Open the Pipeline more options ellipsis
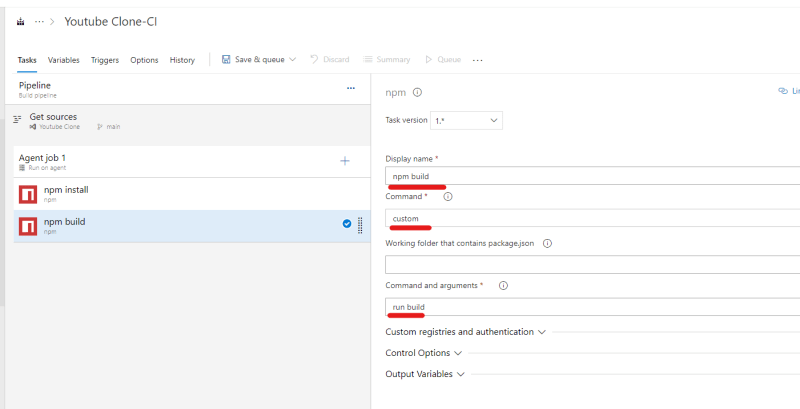The height and width of the screenshot is (409, 800). [351, 88]
